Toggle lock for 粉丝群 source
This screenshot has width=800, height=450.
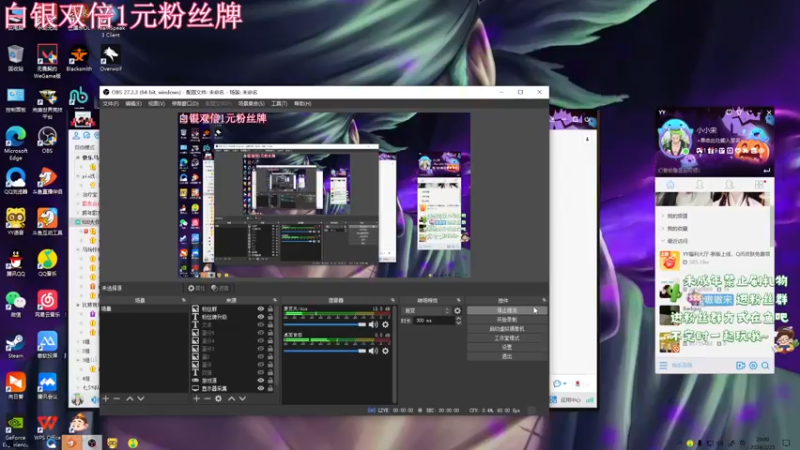point(270,309)
